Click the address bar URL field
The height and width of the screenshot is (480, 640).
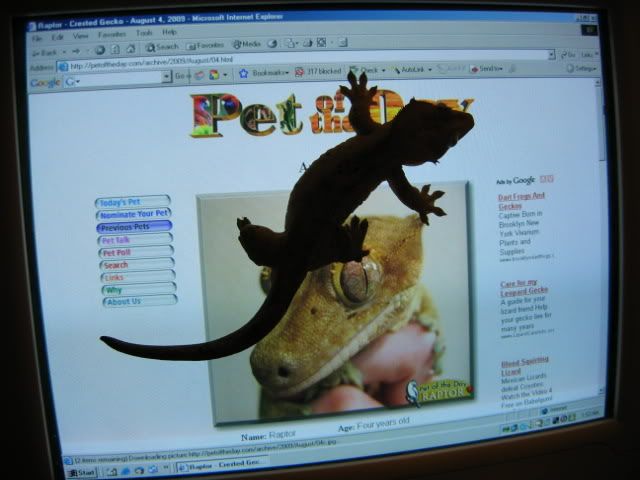[x=306, y=59]
